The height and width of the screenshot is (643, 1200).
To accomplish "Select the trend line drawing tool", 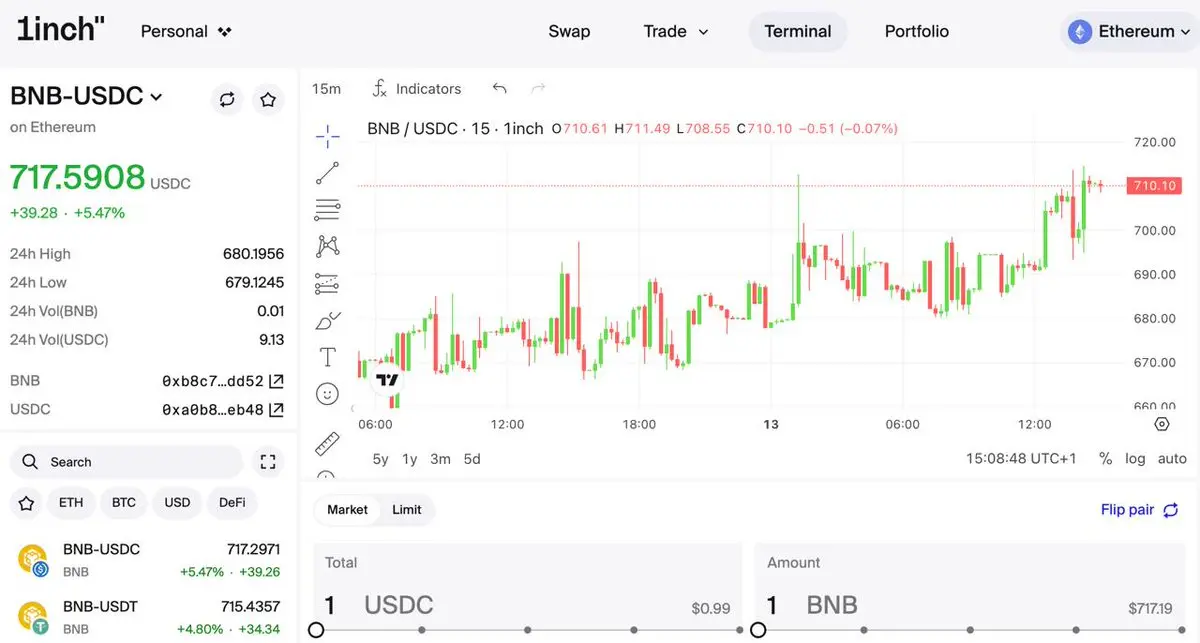I will point(328,173).
